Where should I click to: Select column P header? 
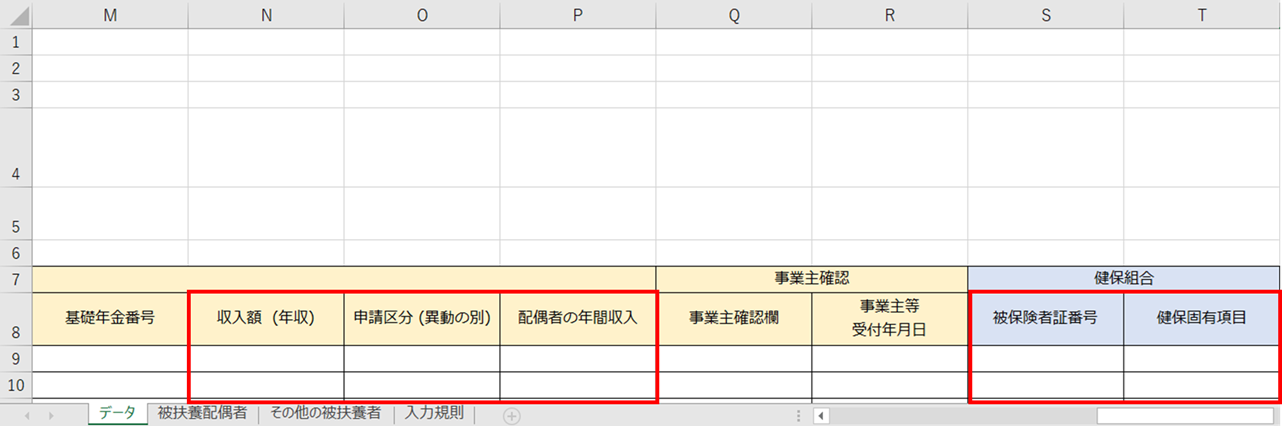pos(578,15)
